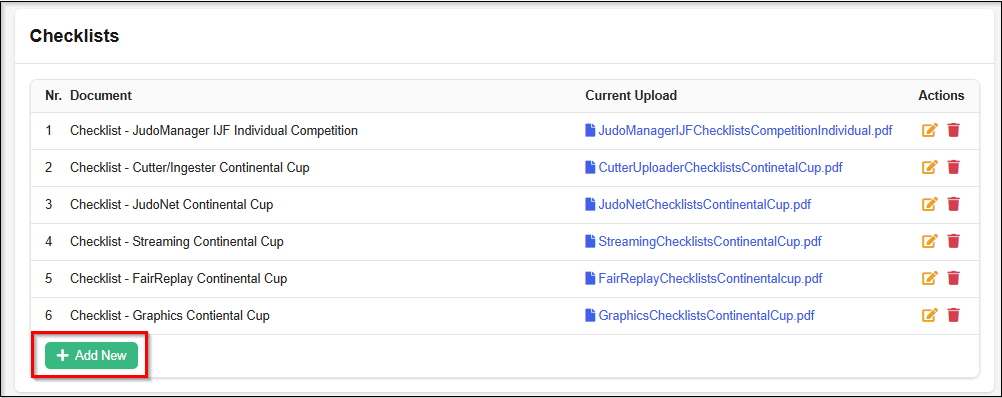Delete the Streaming Continental Cup checklist
The image size is (1002, 398).
(953, 241)
